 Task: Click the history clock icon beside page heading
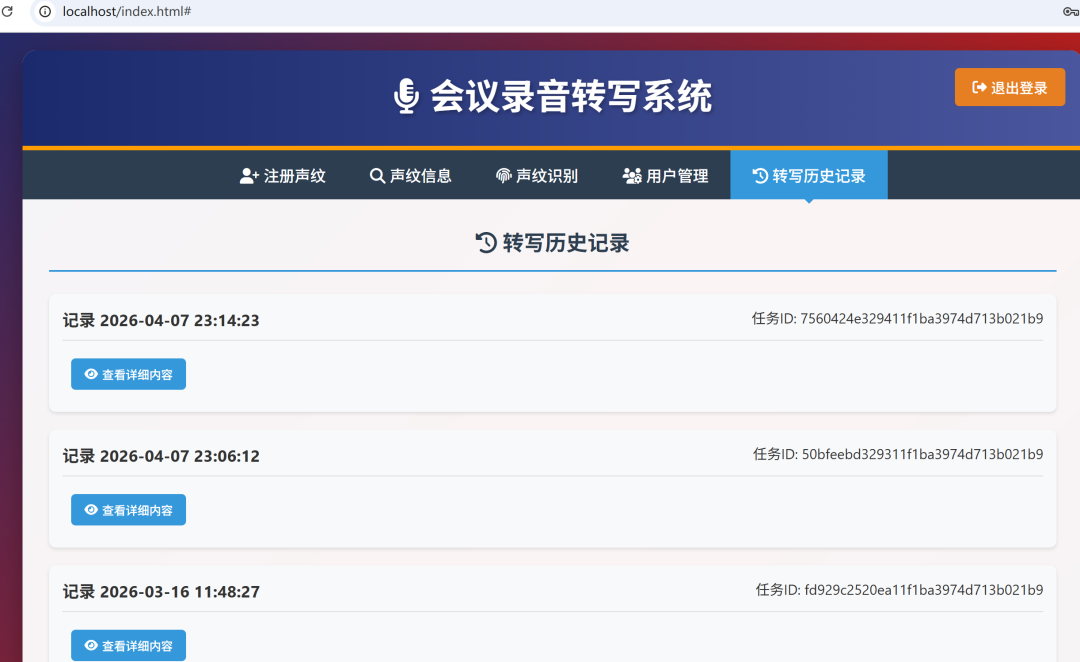click(486, 243)
